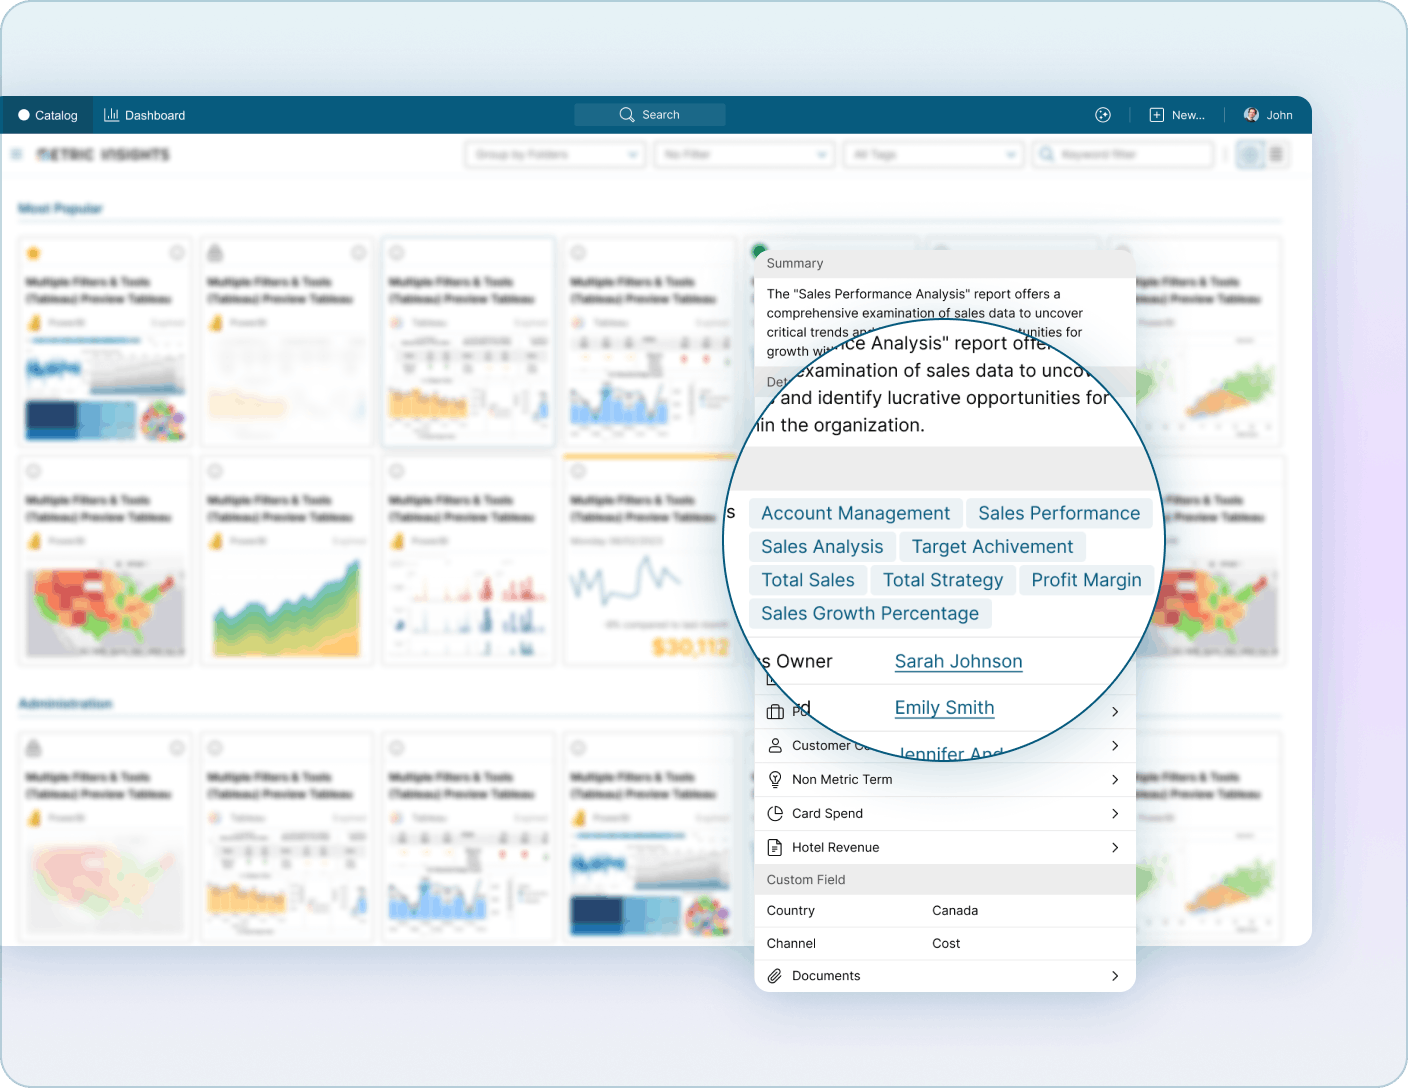1408x1088 pixels.
Task: Click the Customer person icon in the panel
Action: point(775,745)
